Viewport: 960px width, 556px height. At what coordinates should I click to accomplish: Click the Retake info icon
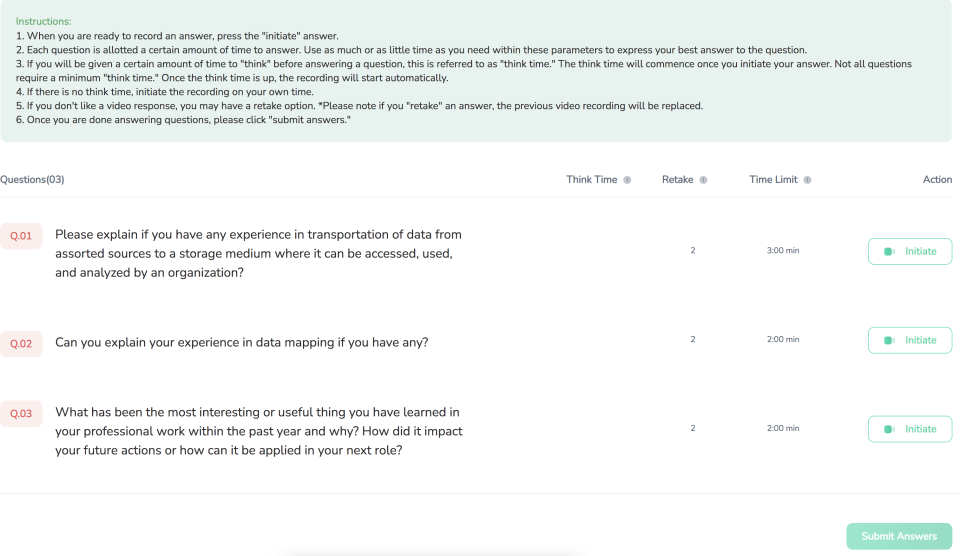703,180
